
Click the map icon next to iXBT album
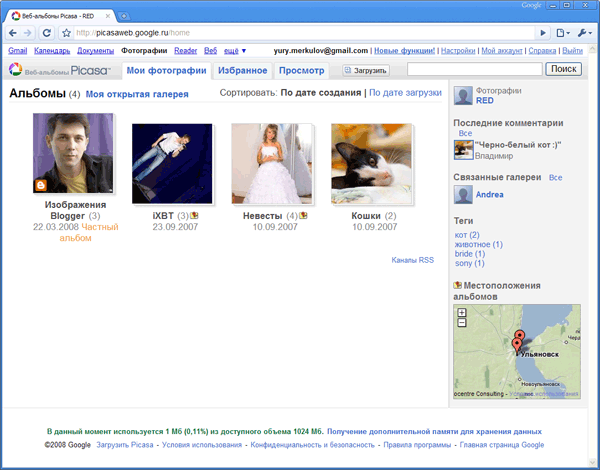[194, 216]
